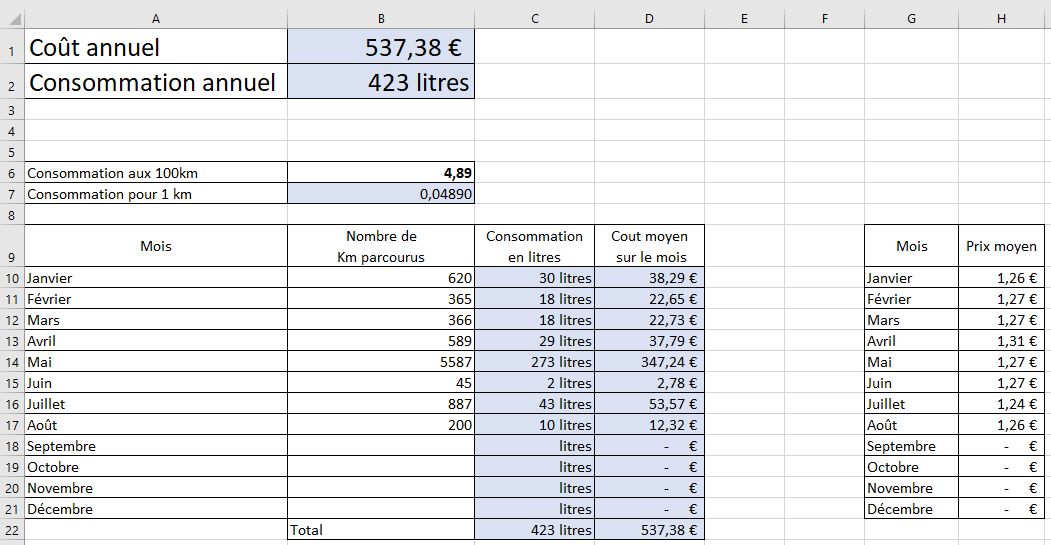Select the total cost cell in row 22
The height and width of the screenshot is (545, 1051).
coord(649,530)
